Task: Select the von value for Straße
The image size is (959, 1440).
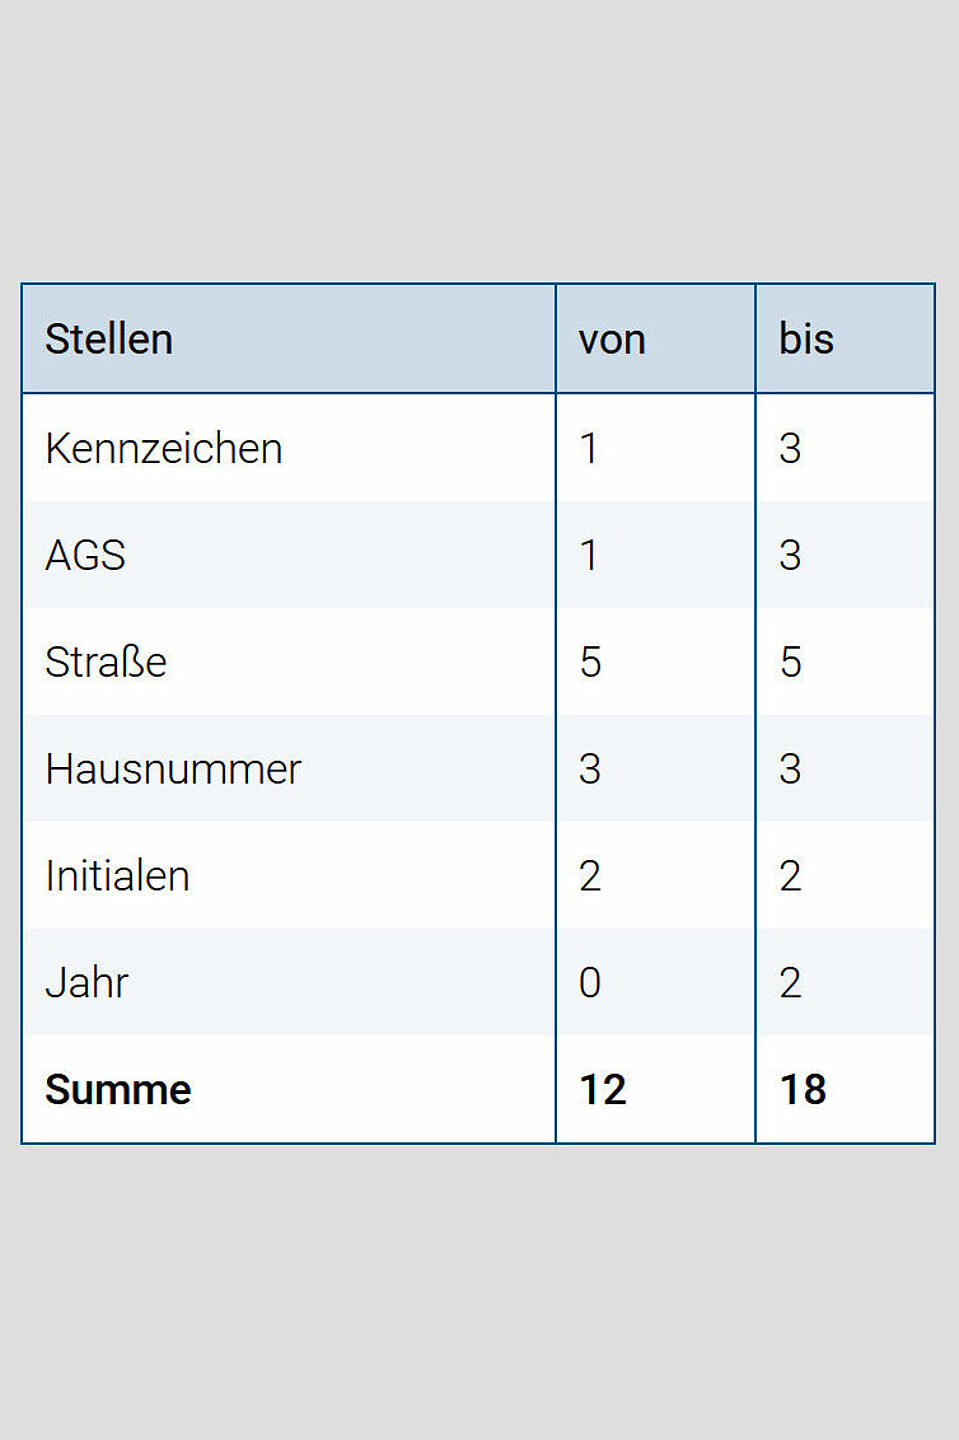Action: 590,662
